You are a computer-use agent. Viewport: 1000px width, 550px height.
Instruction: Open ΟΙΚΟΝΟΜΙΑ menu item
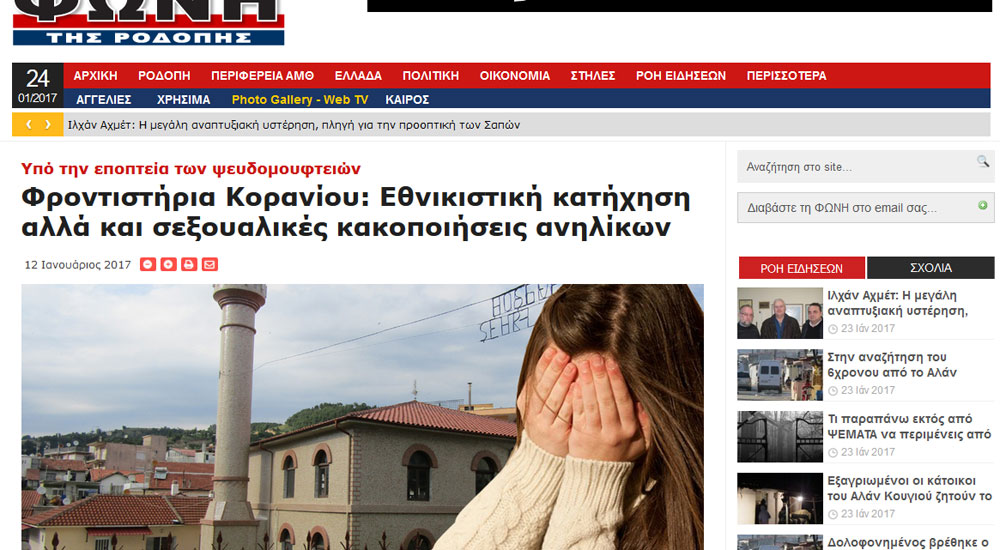click(x=515, y=75)
